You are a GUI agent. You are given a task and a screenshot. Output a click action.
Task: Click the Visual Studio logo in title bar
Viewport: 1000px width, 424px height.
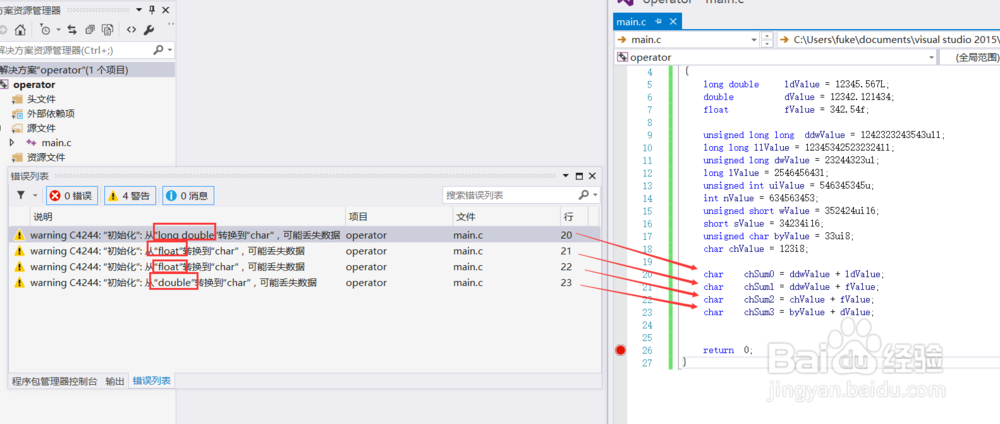(x=624, y=3)
